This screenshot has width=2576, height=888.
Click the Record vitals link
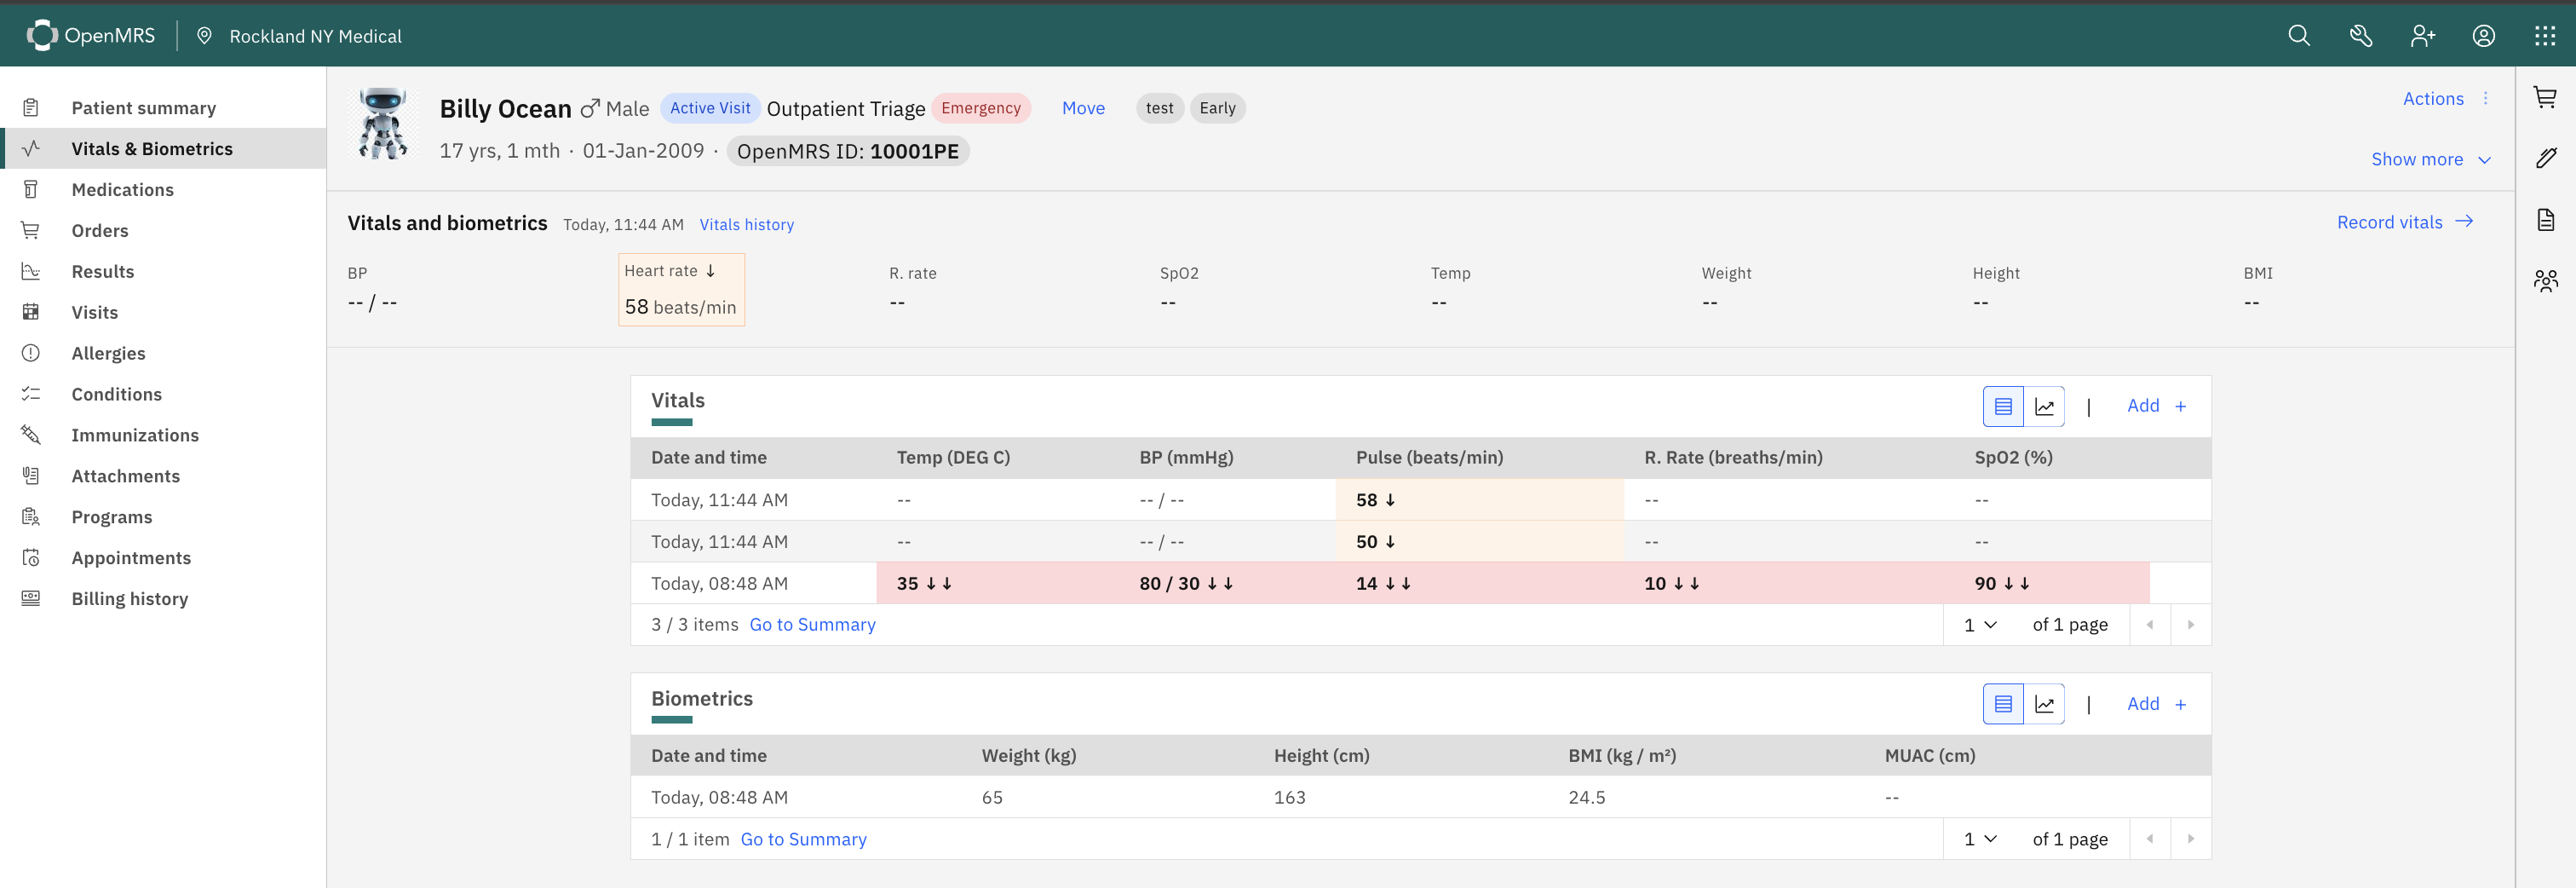point(2404,222)
